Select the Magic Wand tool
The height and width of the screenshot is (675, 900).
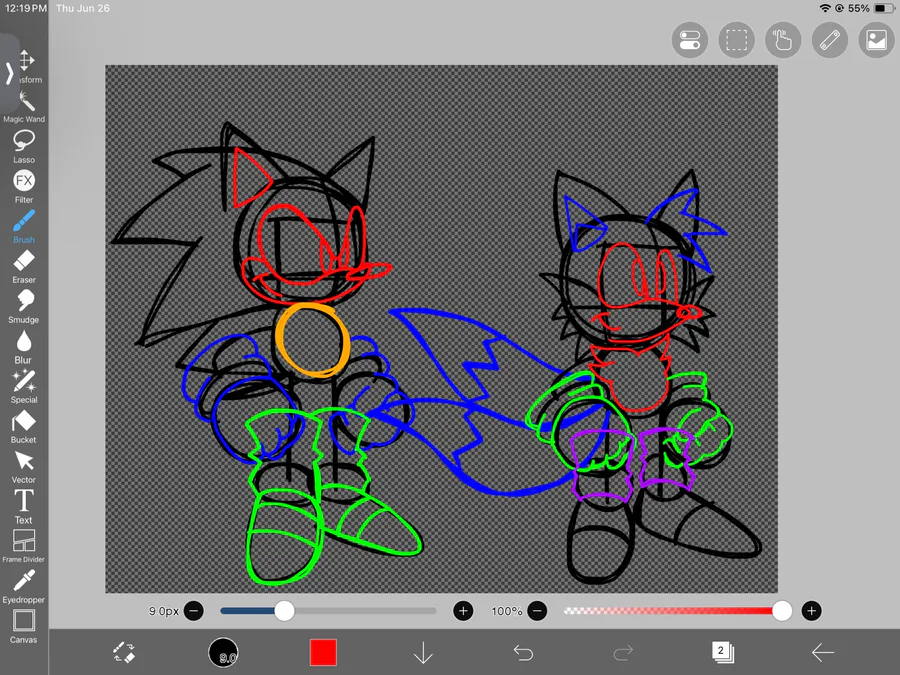(24, 107)
